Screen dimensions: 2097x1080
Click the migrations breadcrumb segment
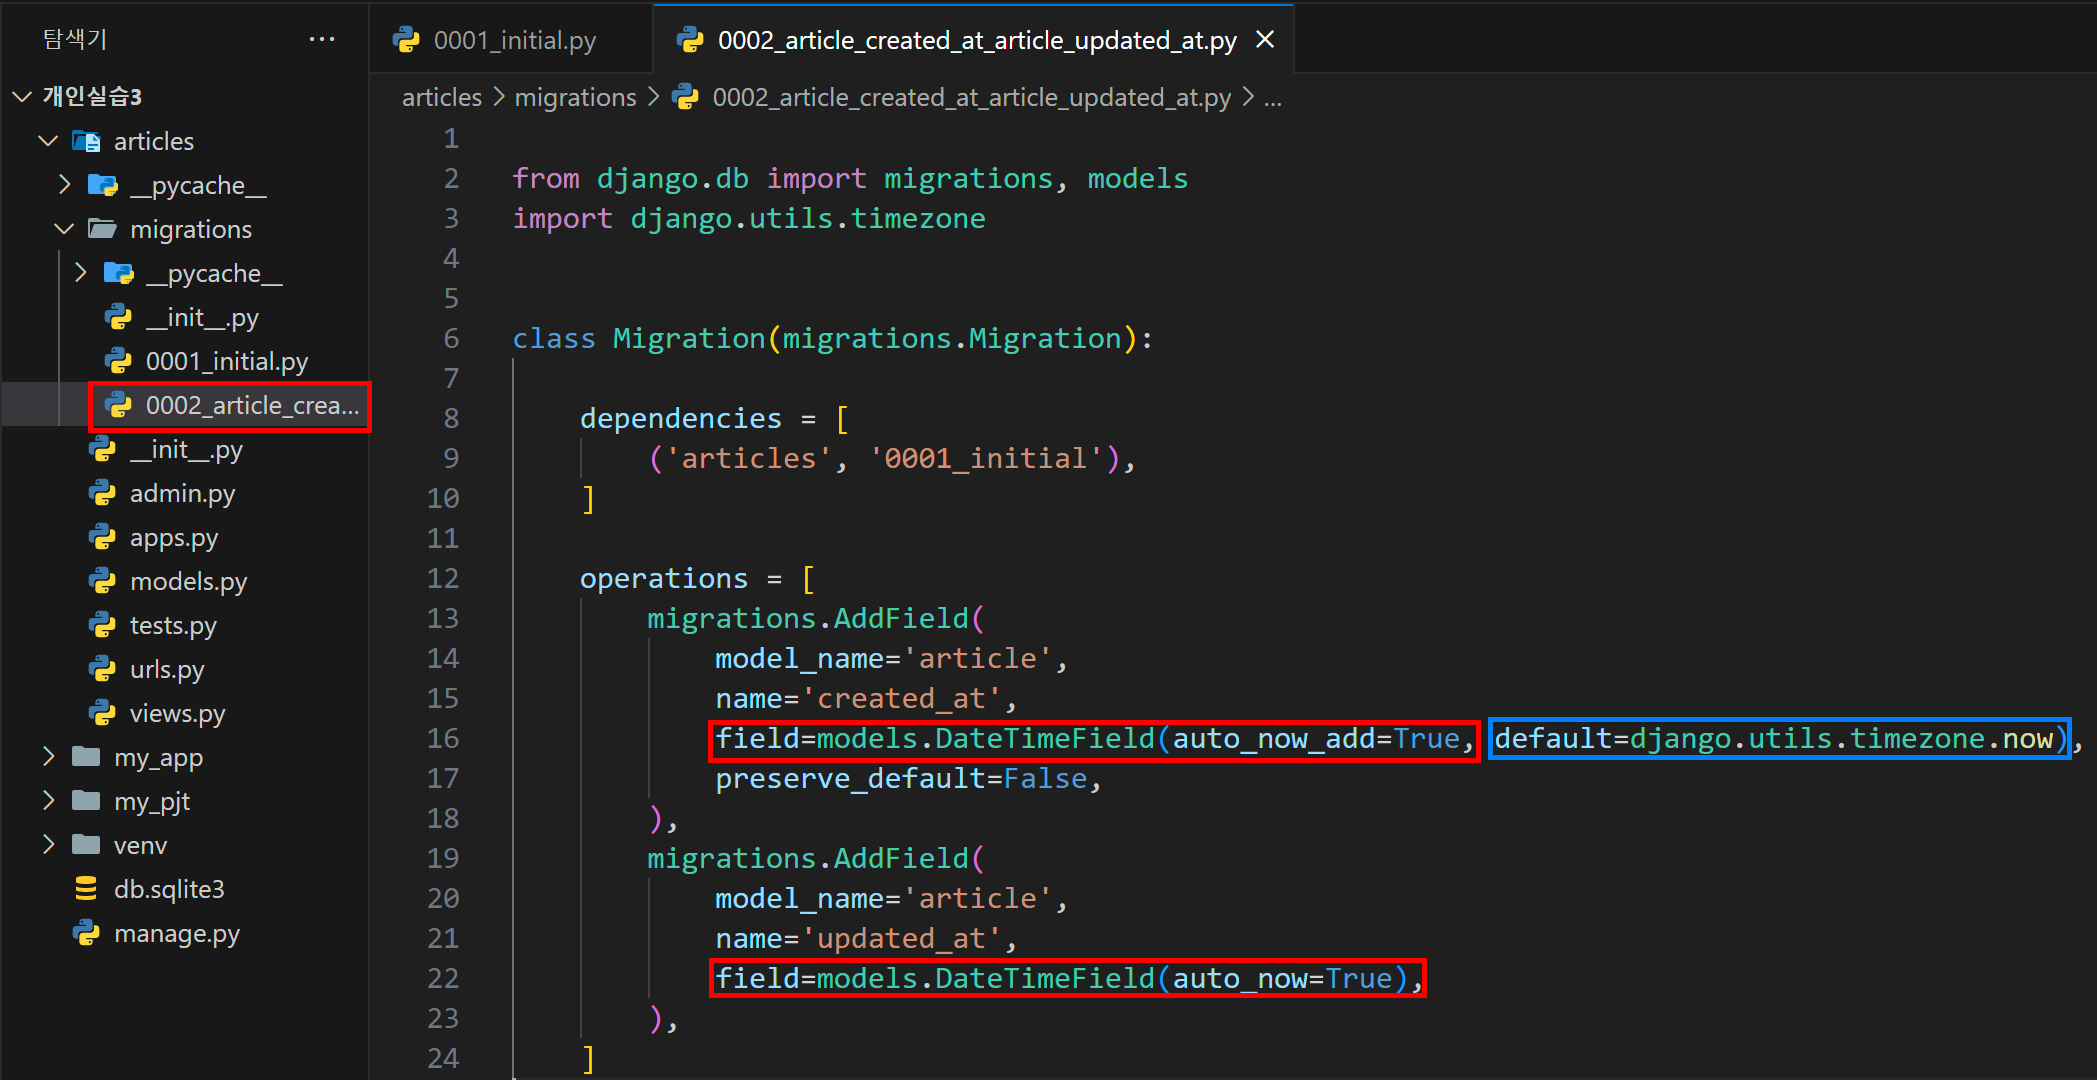[x=575, y=97]
